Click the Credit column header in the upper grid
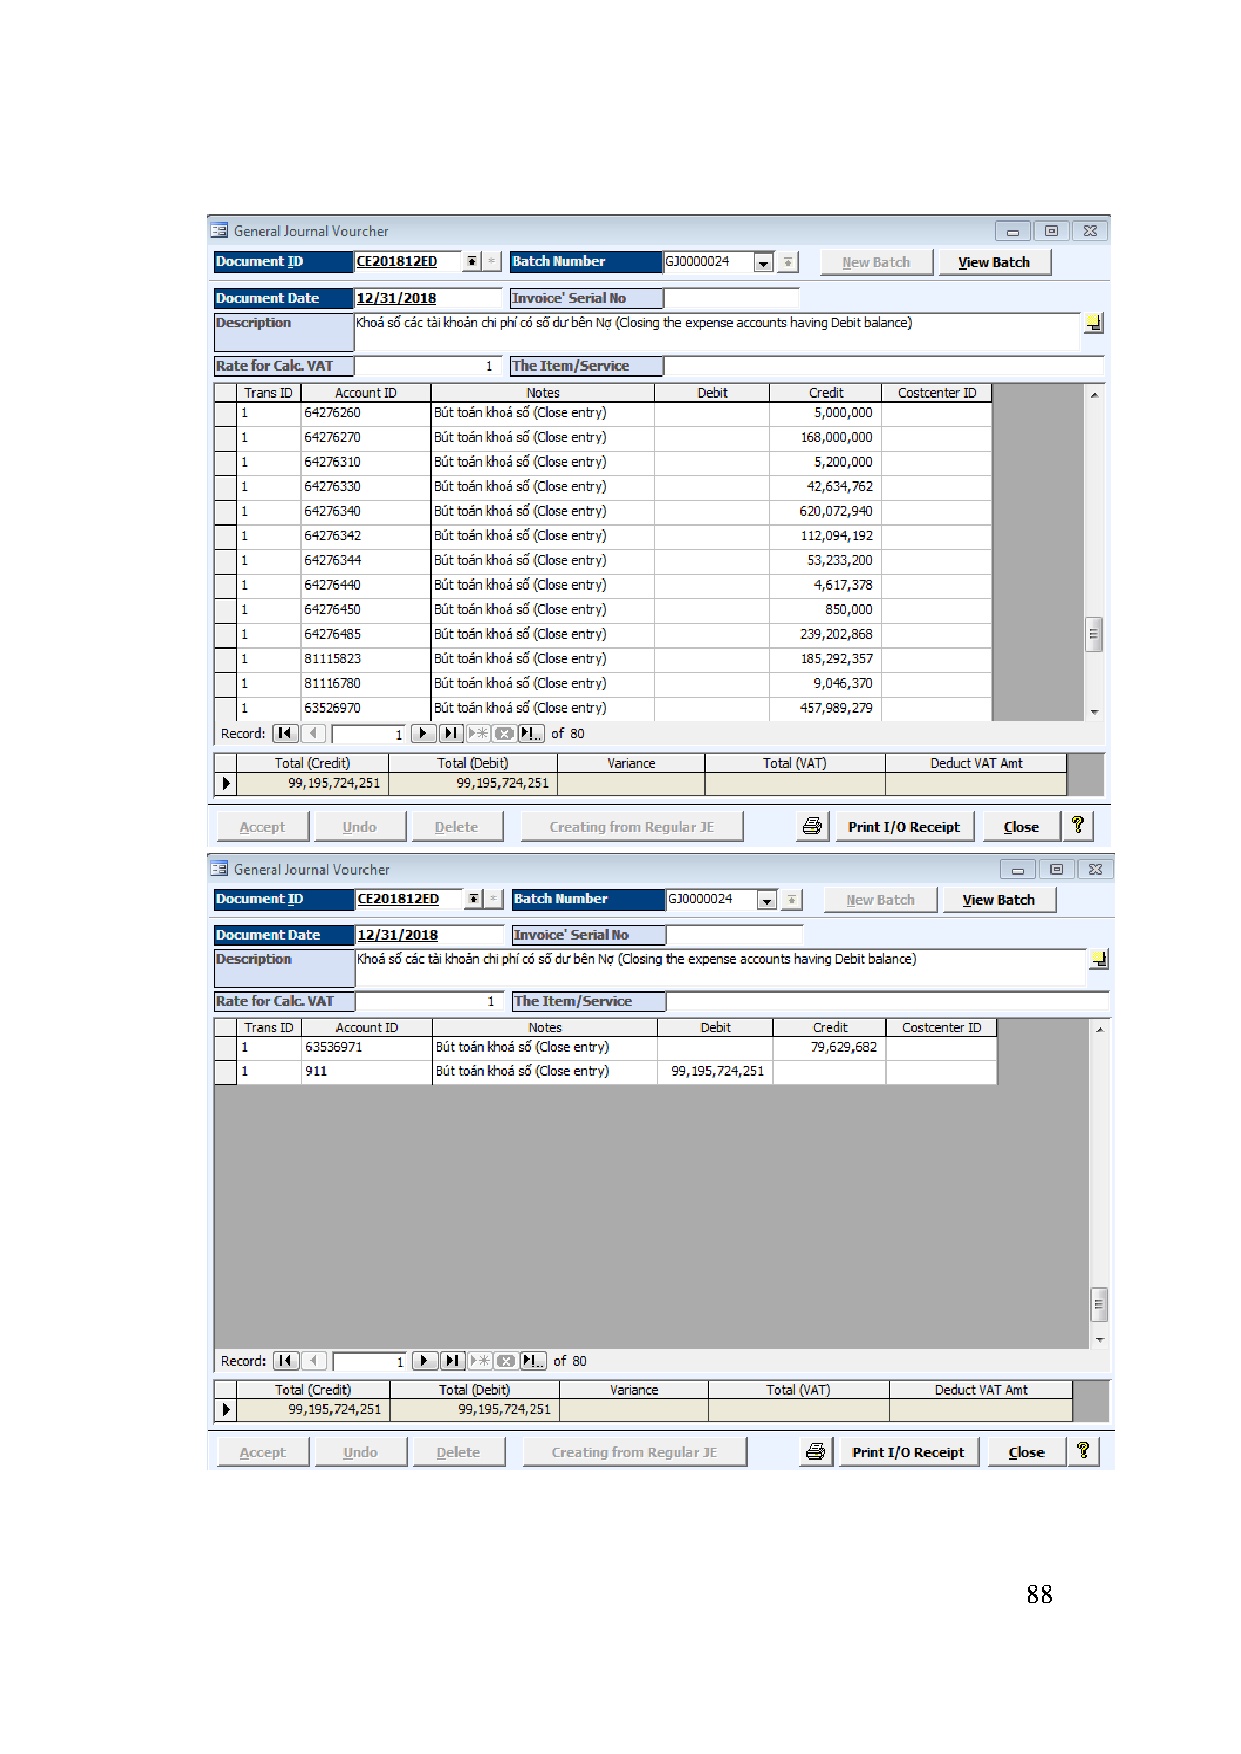1241x1754 pixels. coord(825,393)
